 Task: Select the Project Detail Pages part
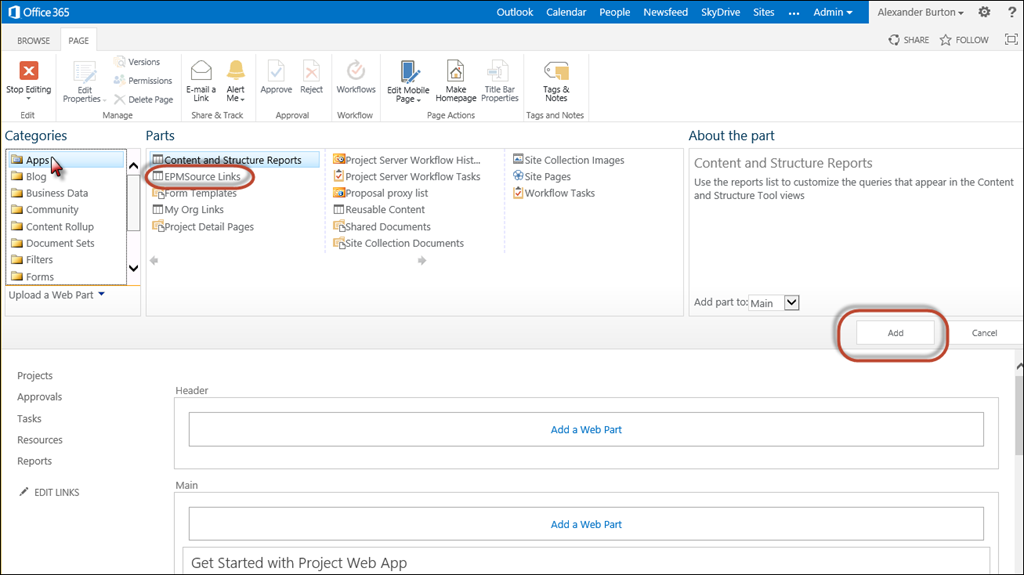click(203, 226)
